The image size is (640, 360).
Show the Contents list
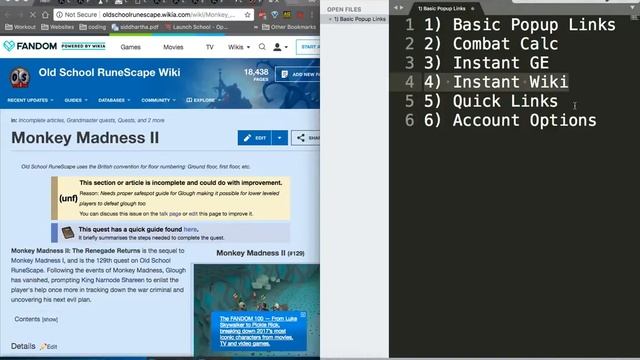pyautogui.click(x=50, y=320)
